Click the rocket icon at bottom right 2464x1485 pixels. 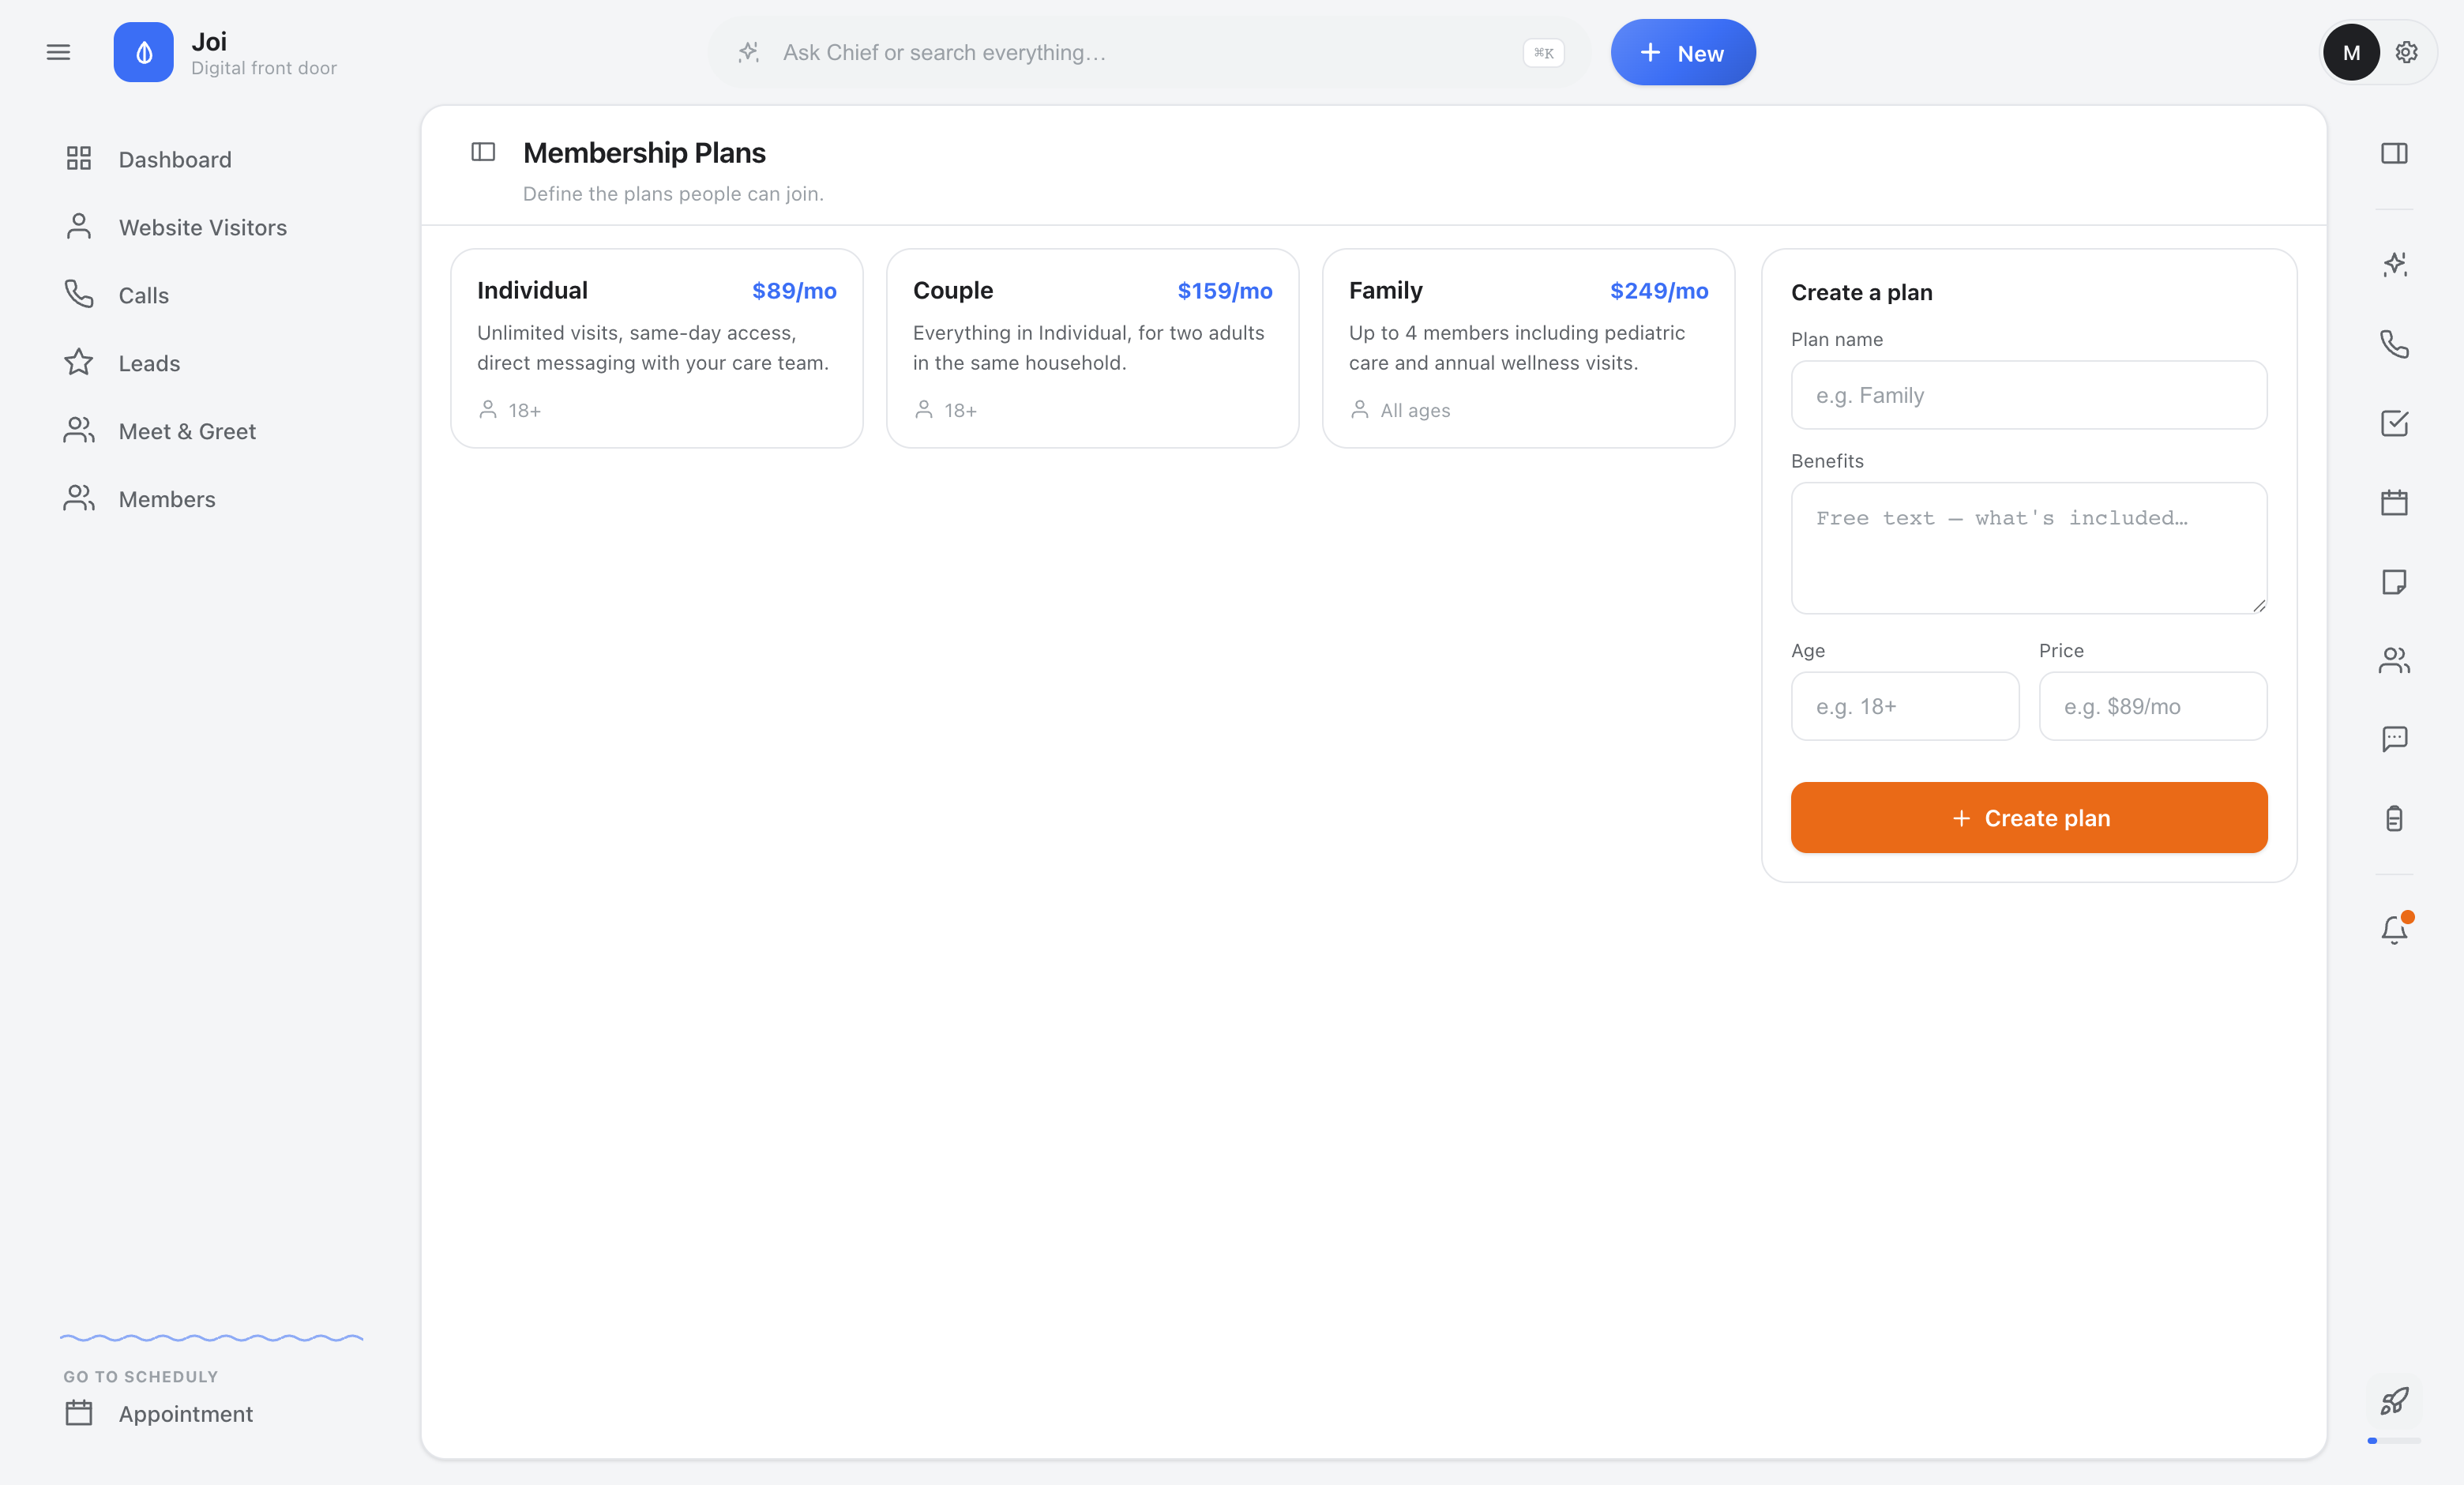tap(2394, 1401)
